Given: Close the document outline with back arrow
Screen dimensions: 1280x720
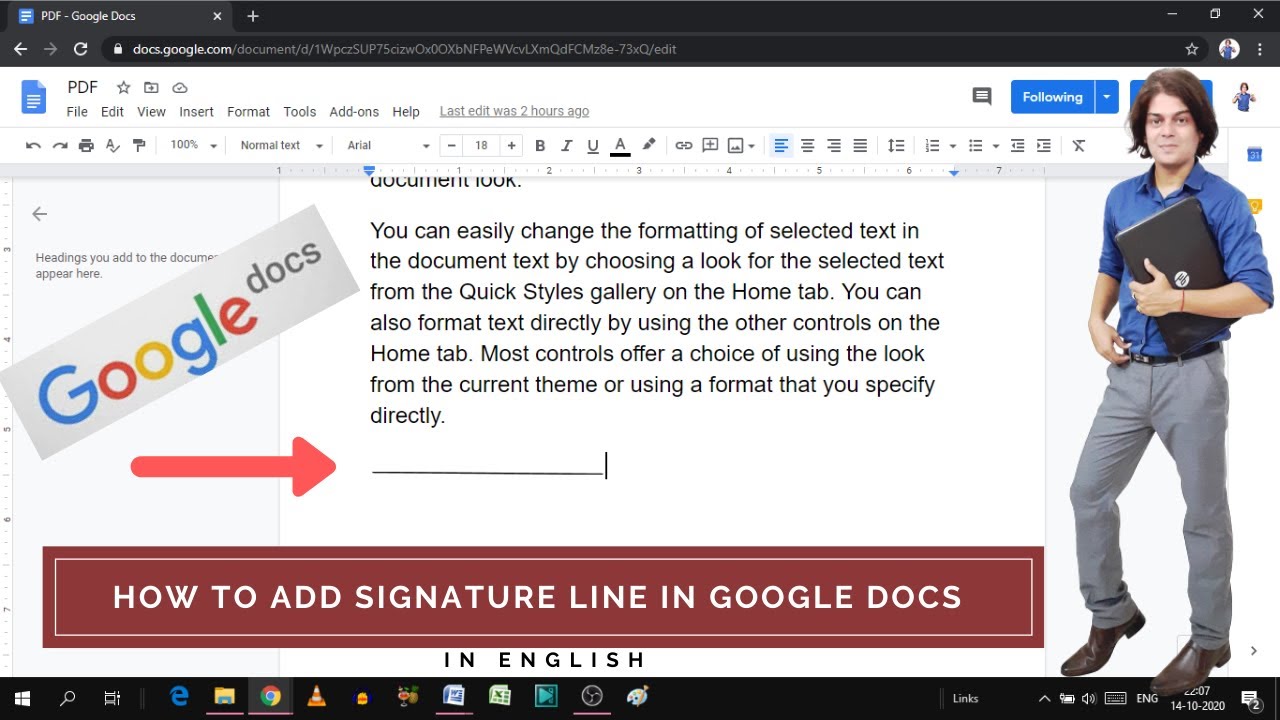Looking at the screenshot, I should [x=39, y=214].
